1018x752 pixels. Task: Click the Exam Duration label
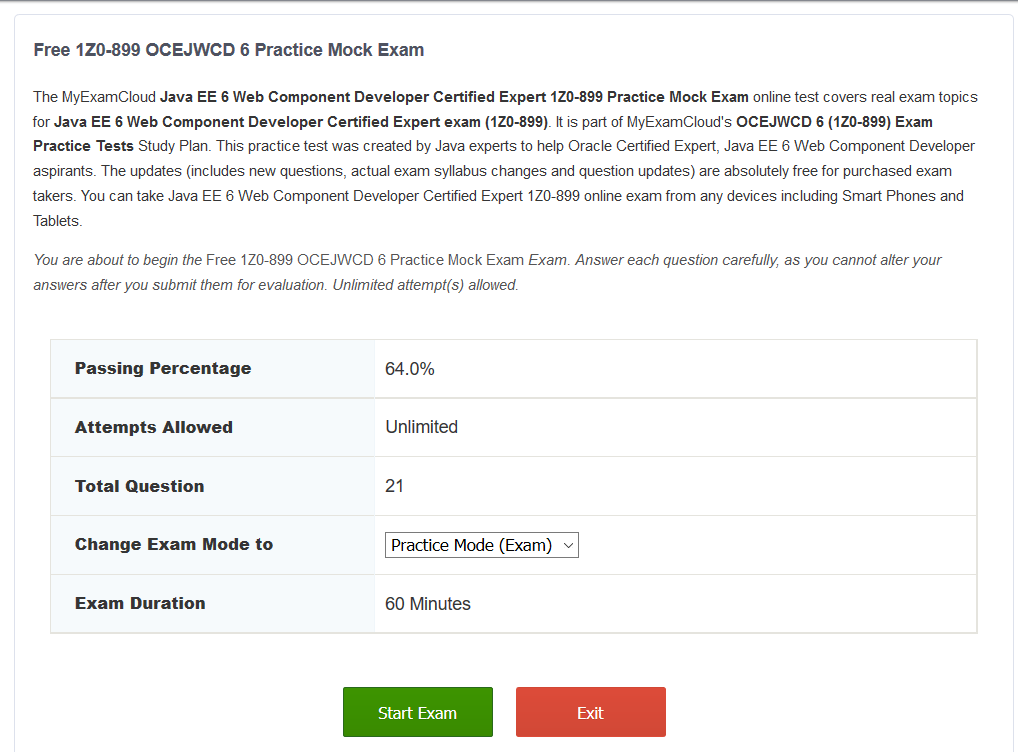[x=140, y=604]
